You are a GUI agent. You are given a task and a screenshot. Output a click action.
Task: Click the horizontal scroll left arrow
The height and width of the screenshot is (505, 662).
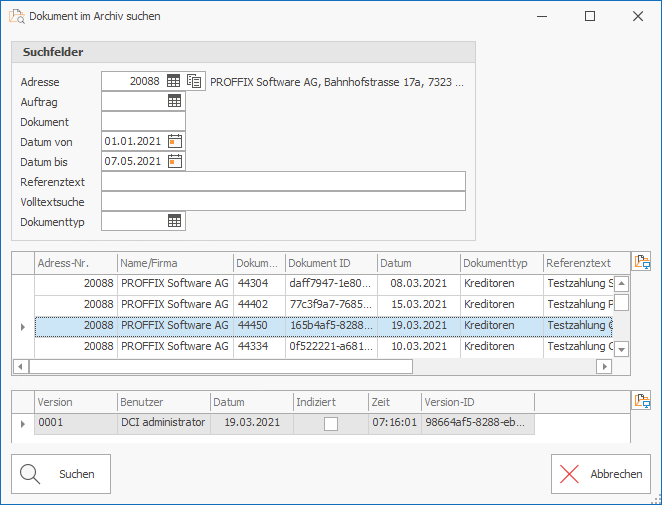pyautogui.click(x=20, y=366)
